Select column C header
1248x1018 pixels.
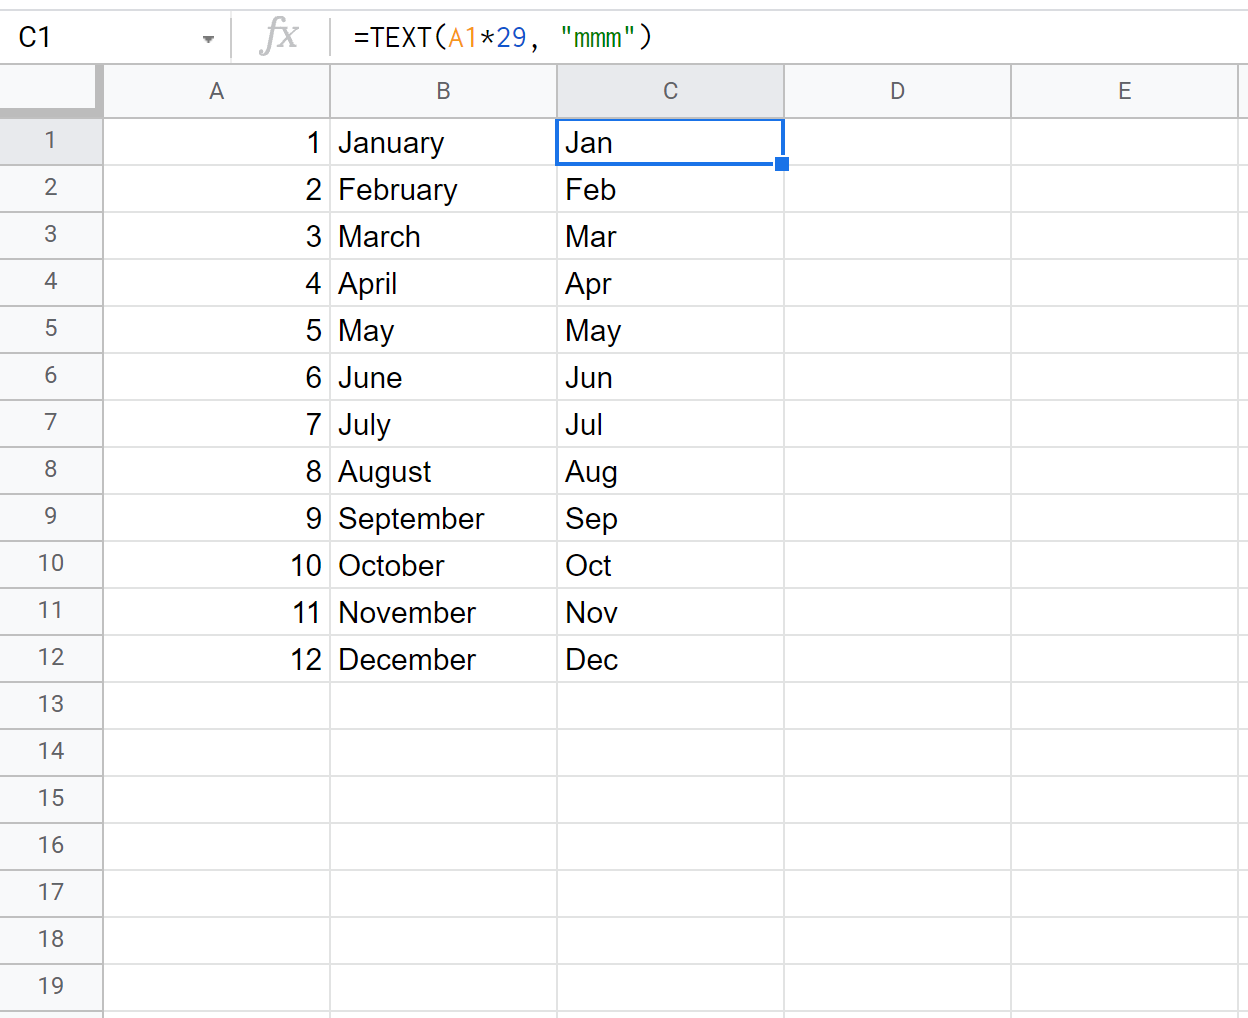point(670,91)
